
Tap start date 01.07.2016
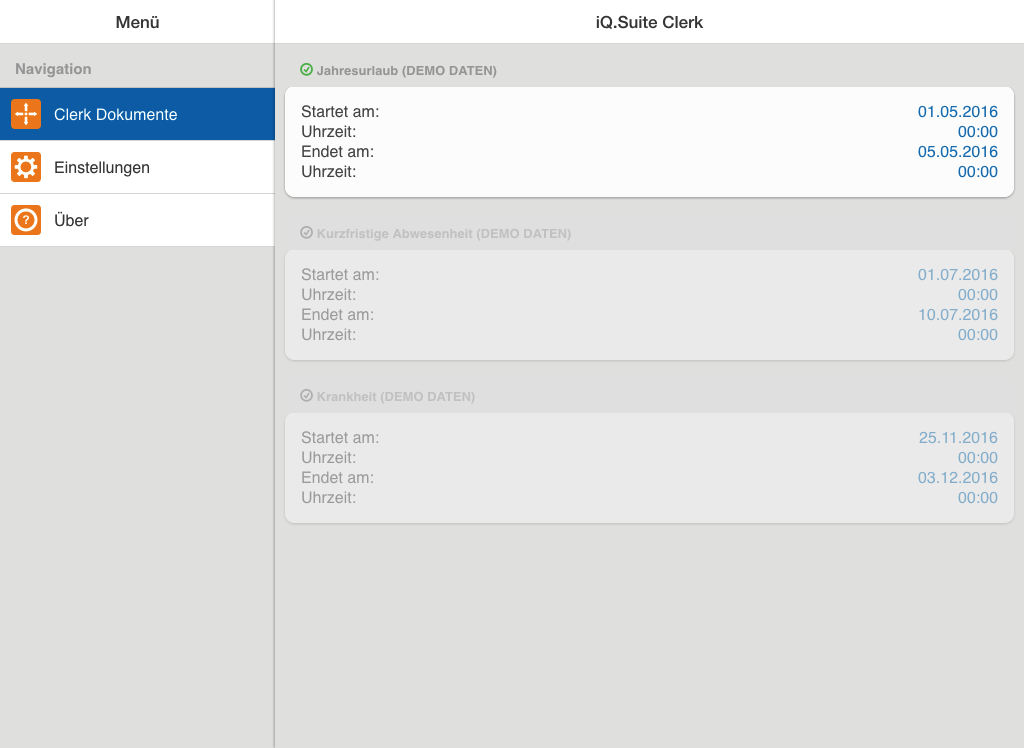click(x=957, y=275)
